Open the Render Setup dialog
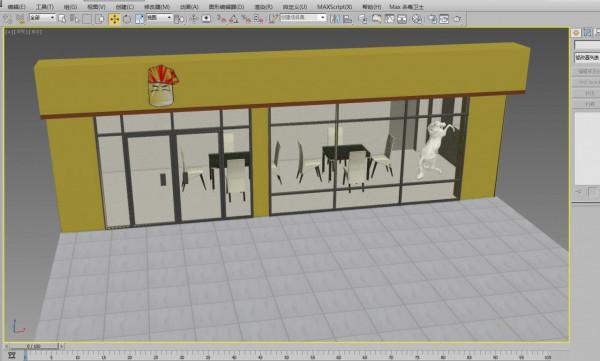 (432, 19)
